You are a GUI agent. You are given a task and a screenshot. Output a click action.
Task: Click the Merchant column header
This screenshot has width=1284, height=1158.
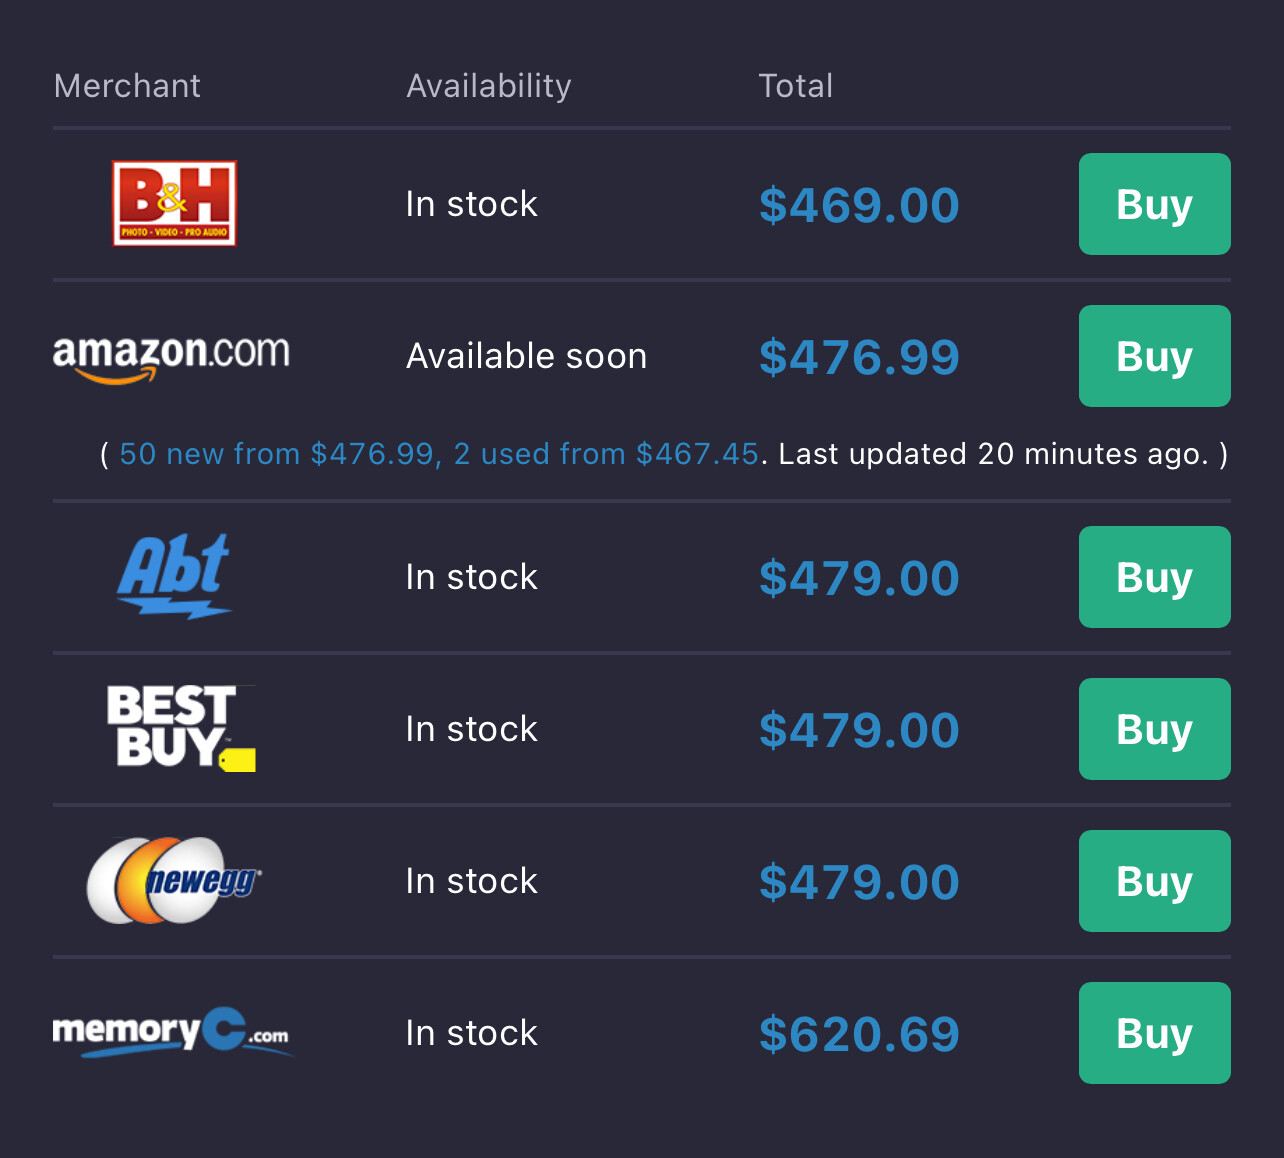point(127,86)
